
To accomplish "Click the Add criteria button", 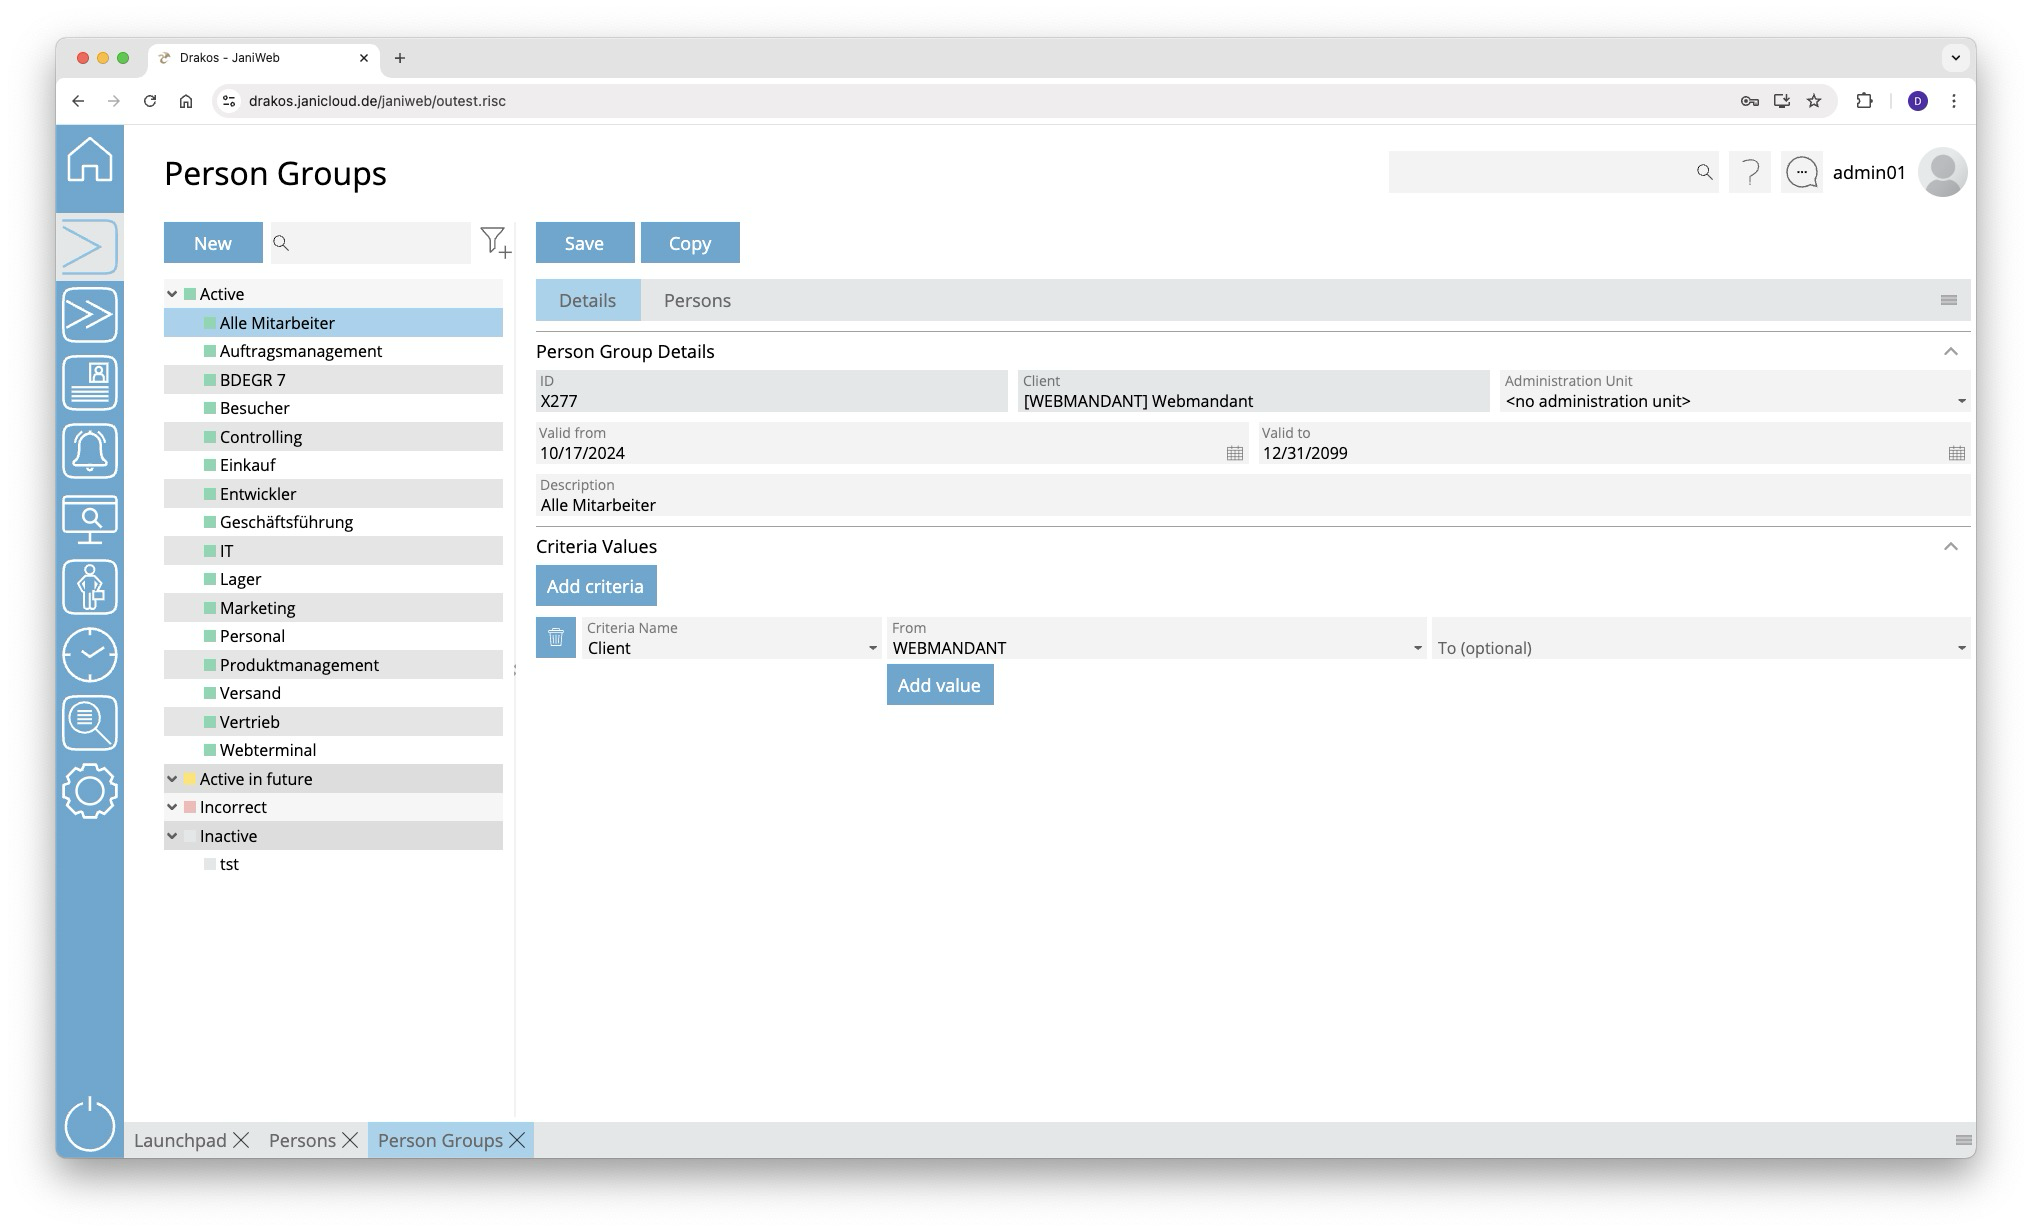I will [596, 586].
